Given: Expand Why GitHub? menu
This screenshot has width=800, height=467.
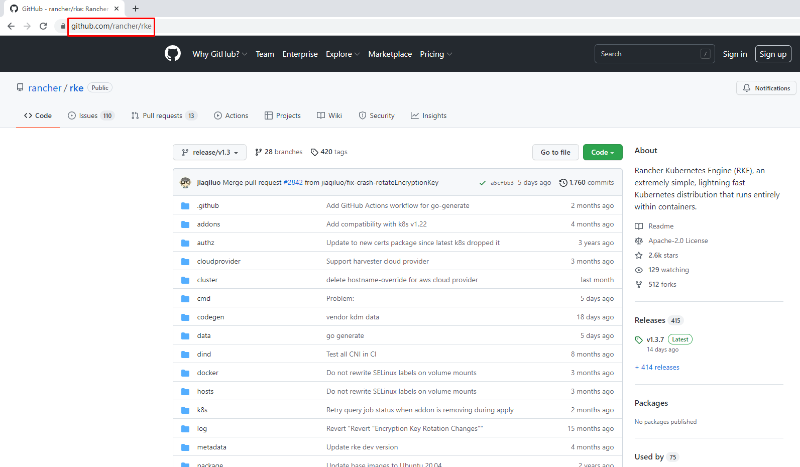Looking at the screenshot, I should pyautogui.click(x=219, y=54).
